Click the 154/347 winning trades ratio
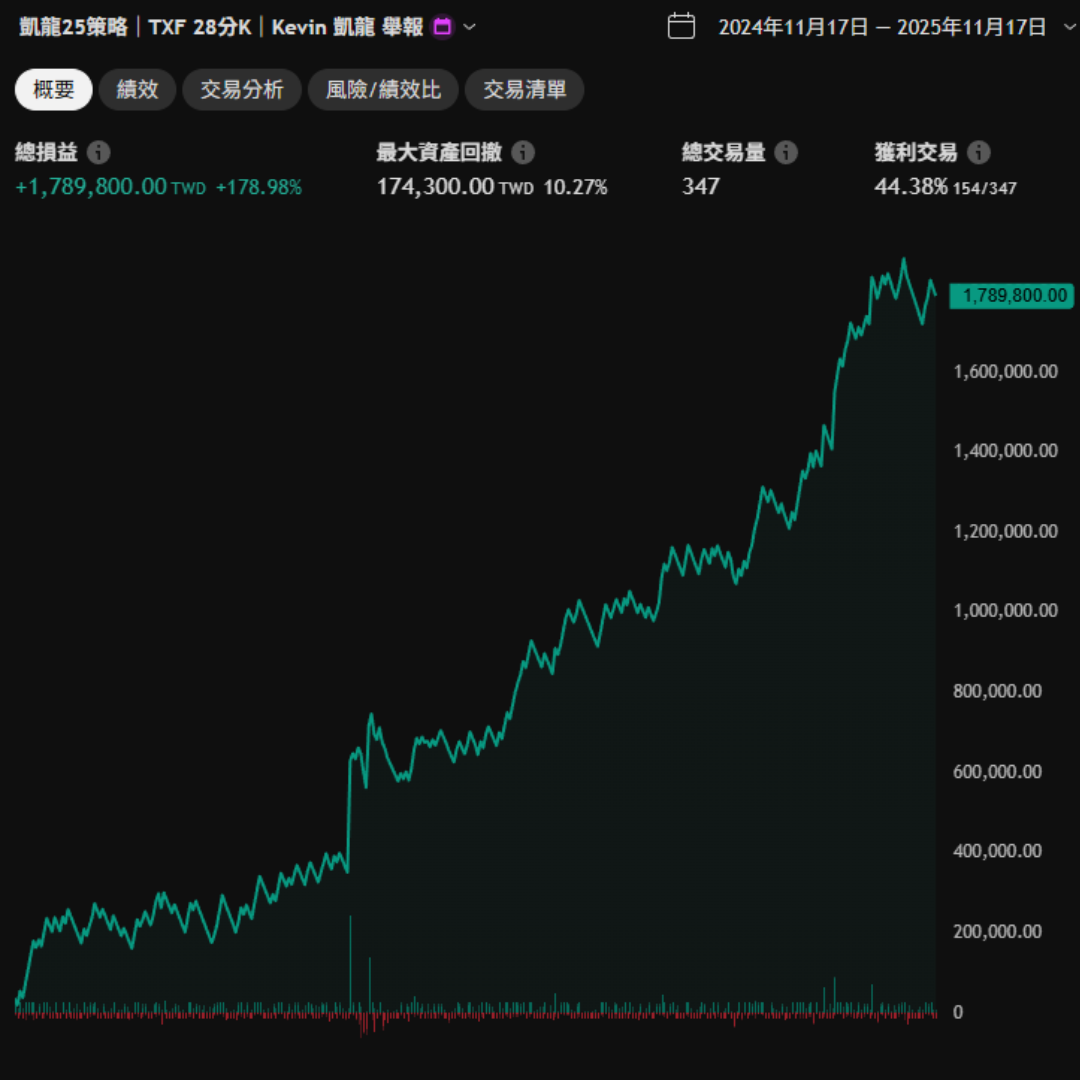 point(985,188)
